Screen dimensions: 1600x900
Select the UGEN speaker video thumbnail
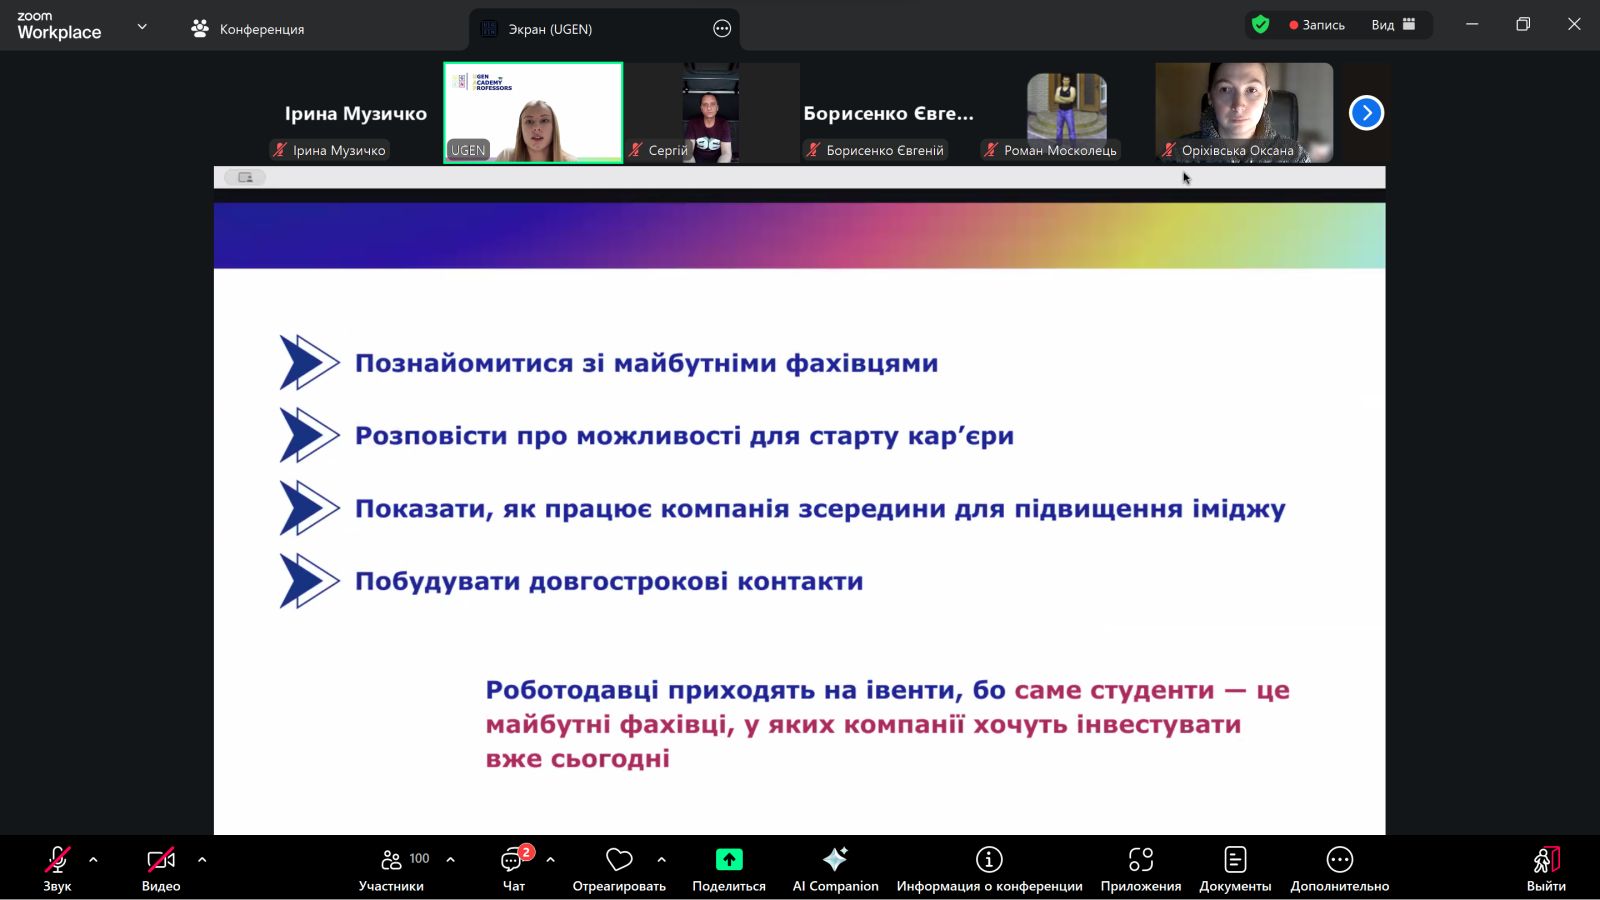pos(533,113)
